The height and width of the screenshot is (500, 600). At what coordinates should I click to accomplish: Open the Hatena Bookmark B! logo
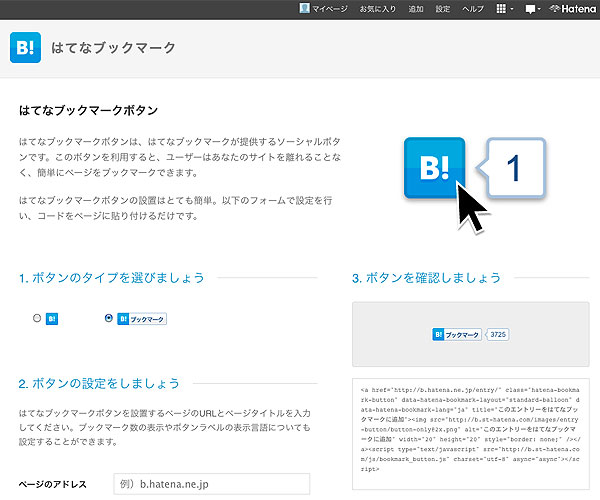coord(25,47)
